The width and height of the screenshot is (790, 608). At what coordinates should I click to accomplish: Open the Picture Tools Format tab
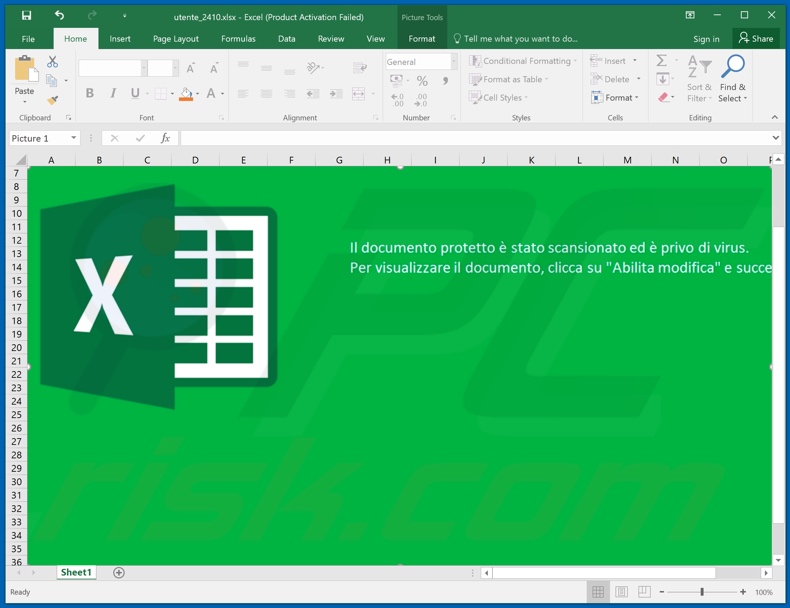[x=422, y=39]
